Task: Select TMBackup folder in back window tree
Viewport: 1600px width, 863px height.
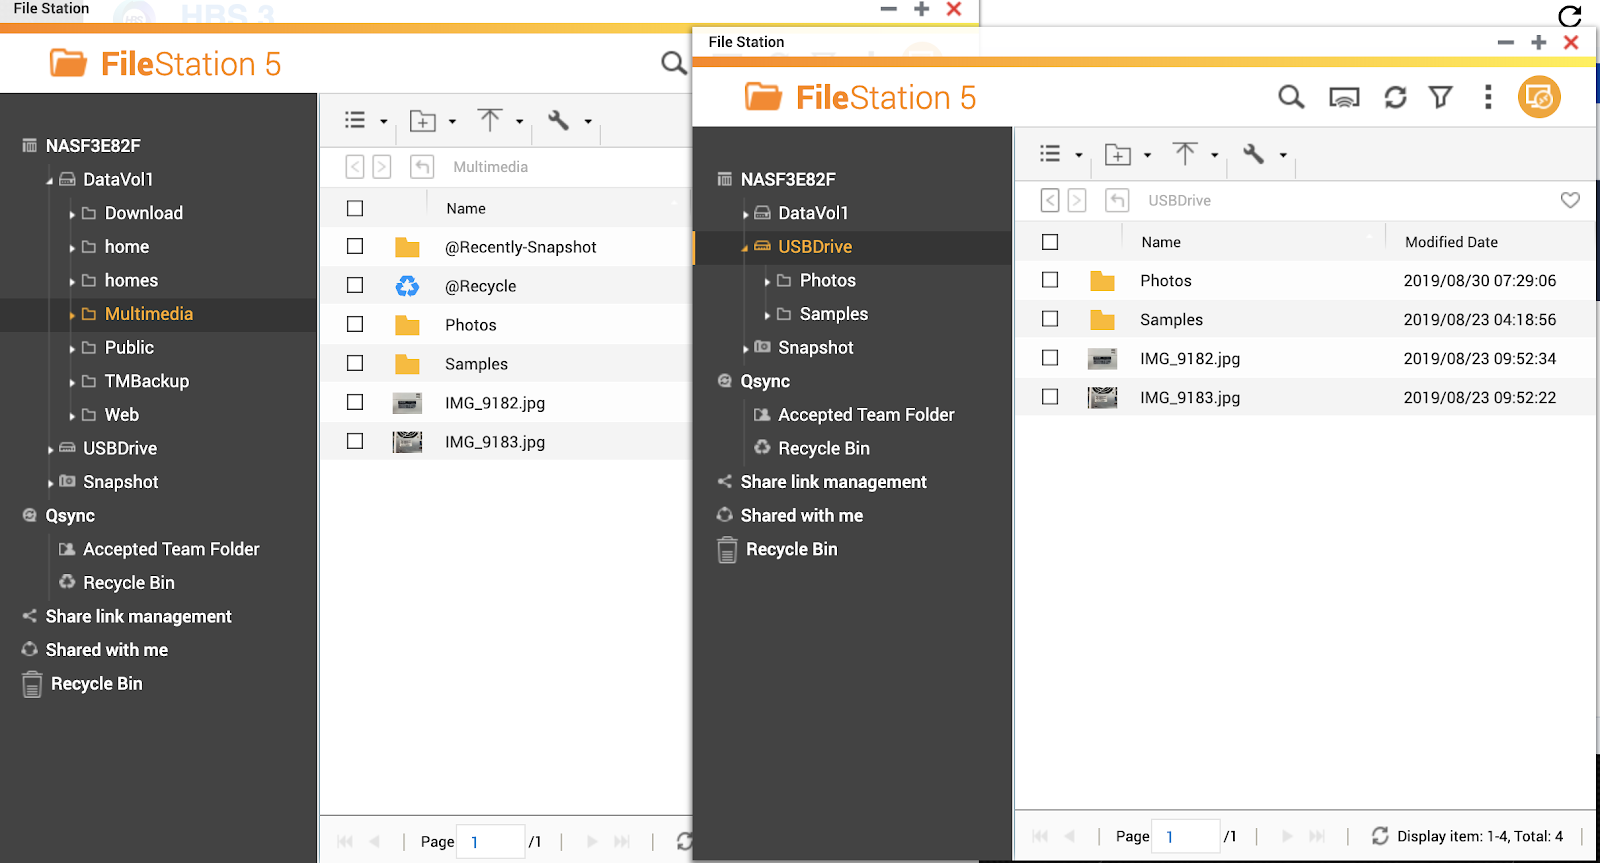Action: (147, 381)
